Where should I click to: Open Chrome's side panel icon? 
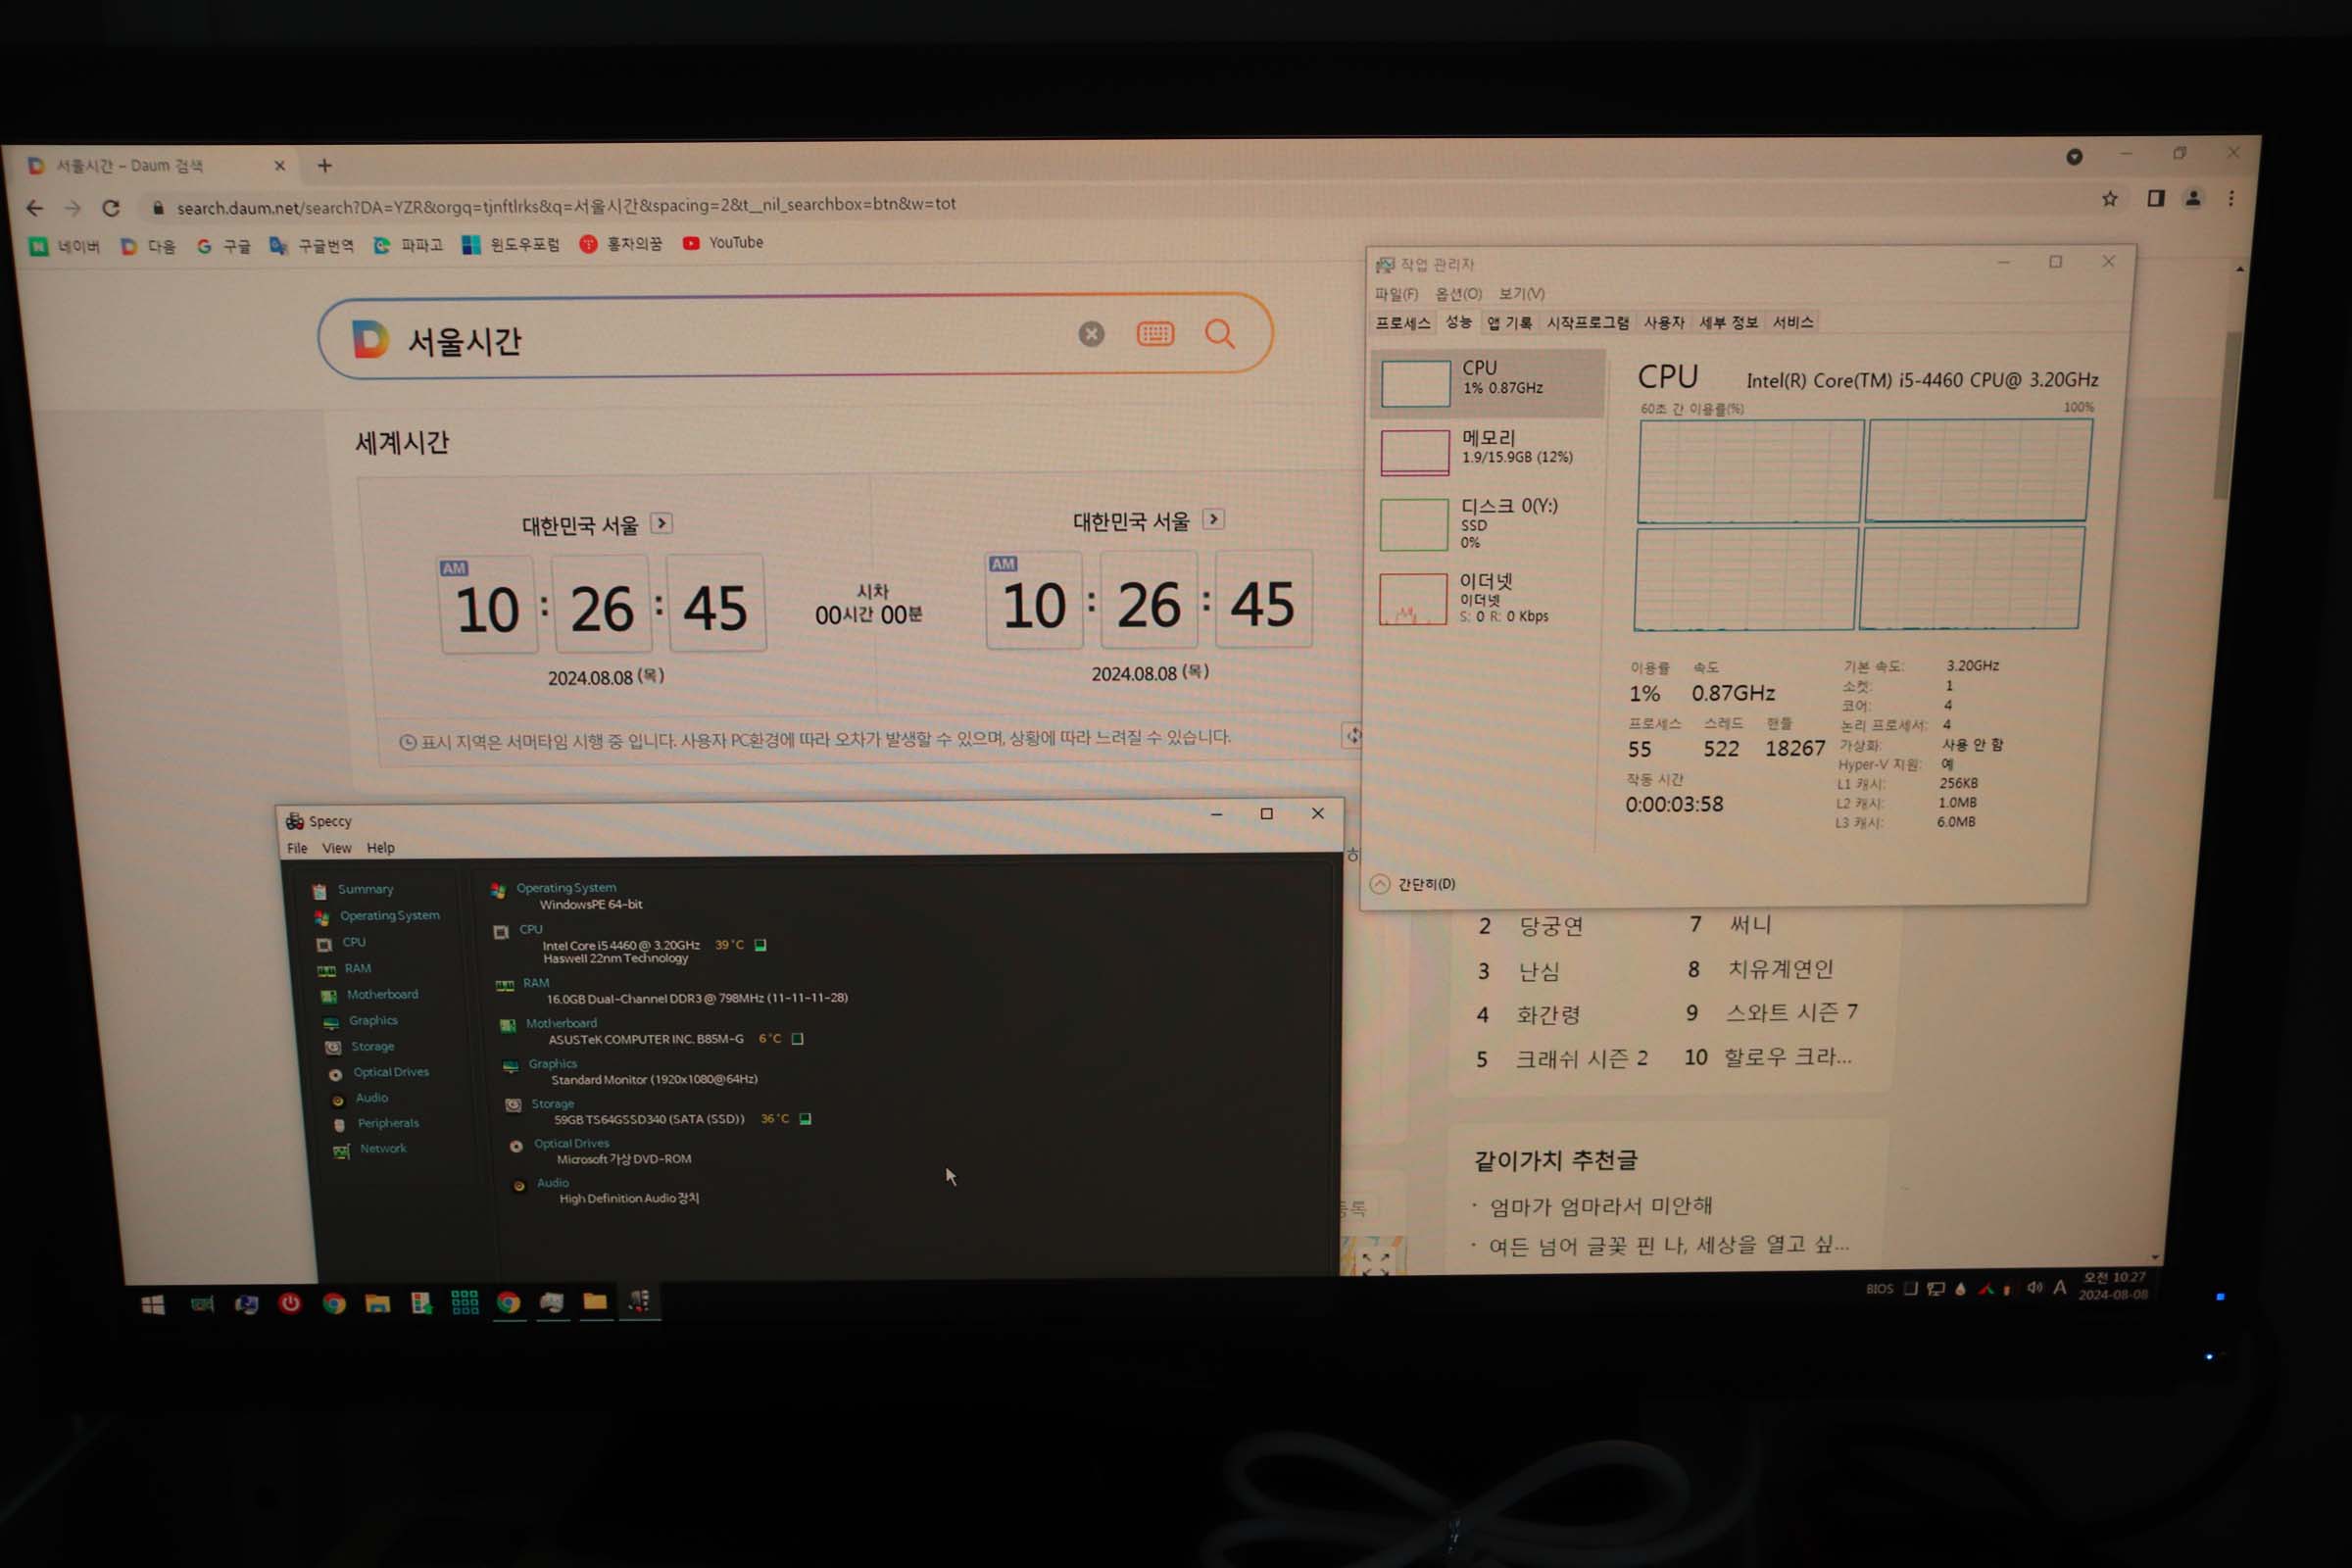(x=2156, y=198)
